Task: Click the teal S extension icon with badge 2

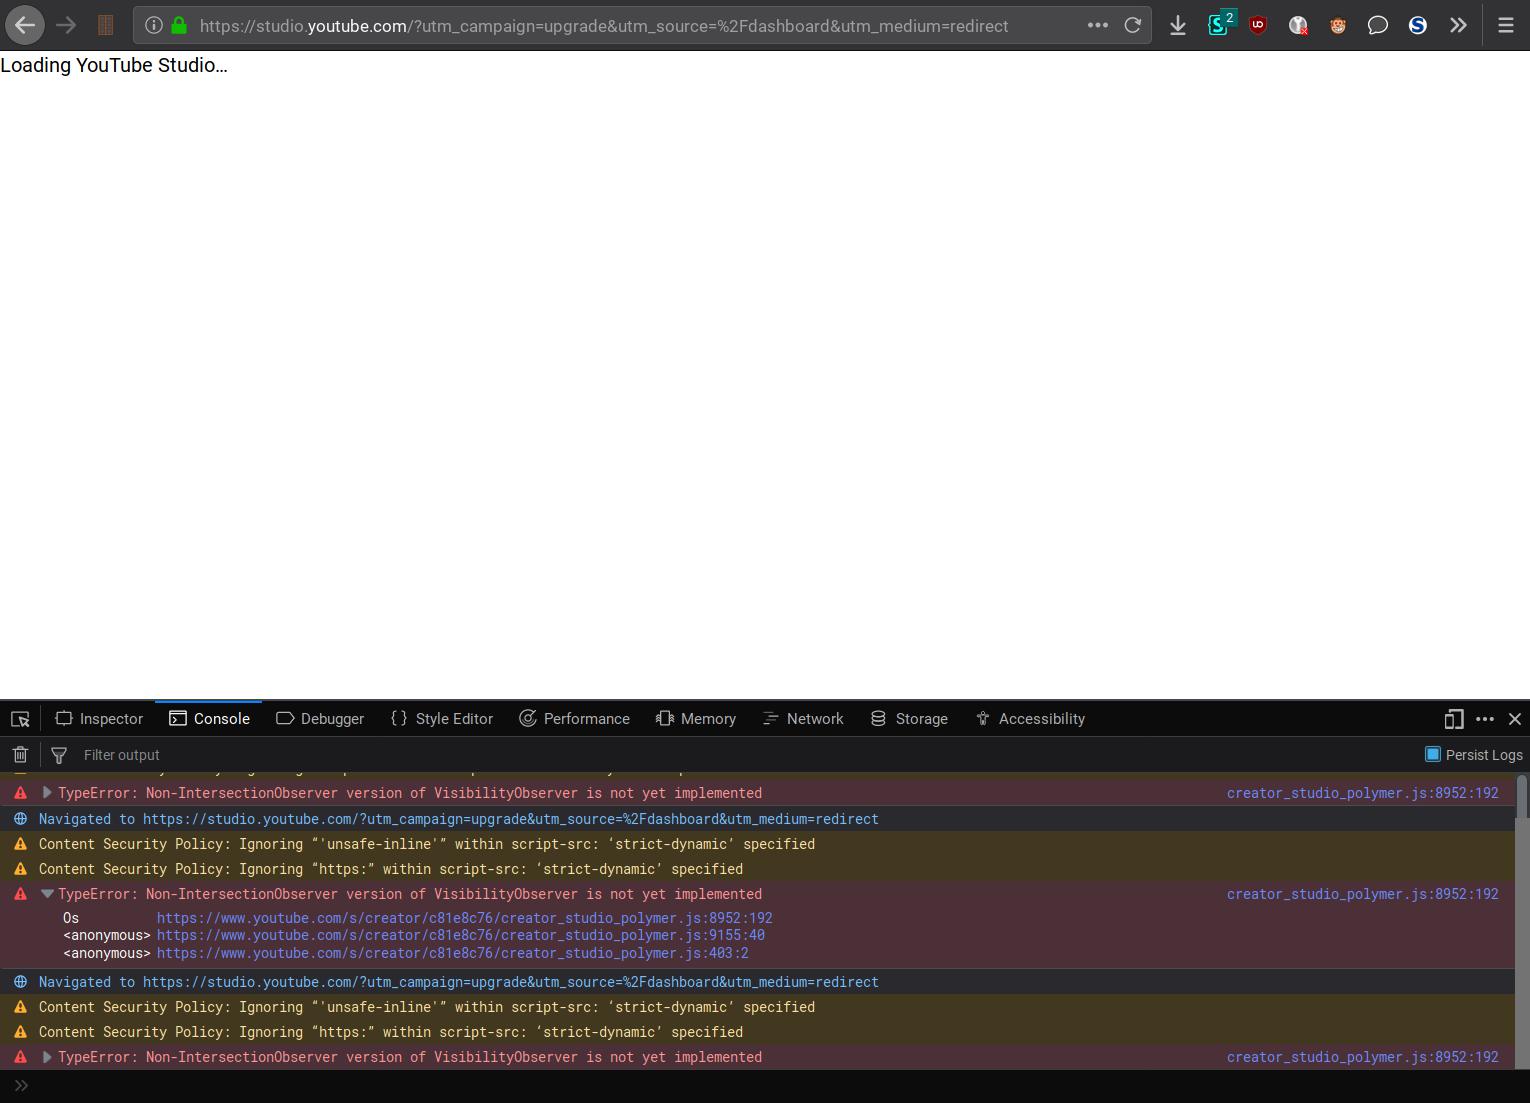Action: [1220, 24]
